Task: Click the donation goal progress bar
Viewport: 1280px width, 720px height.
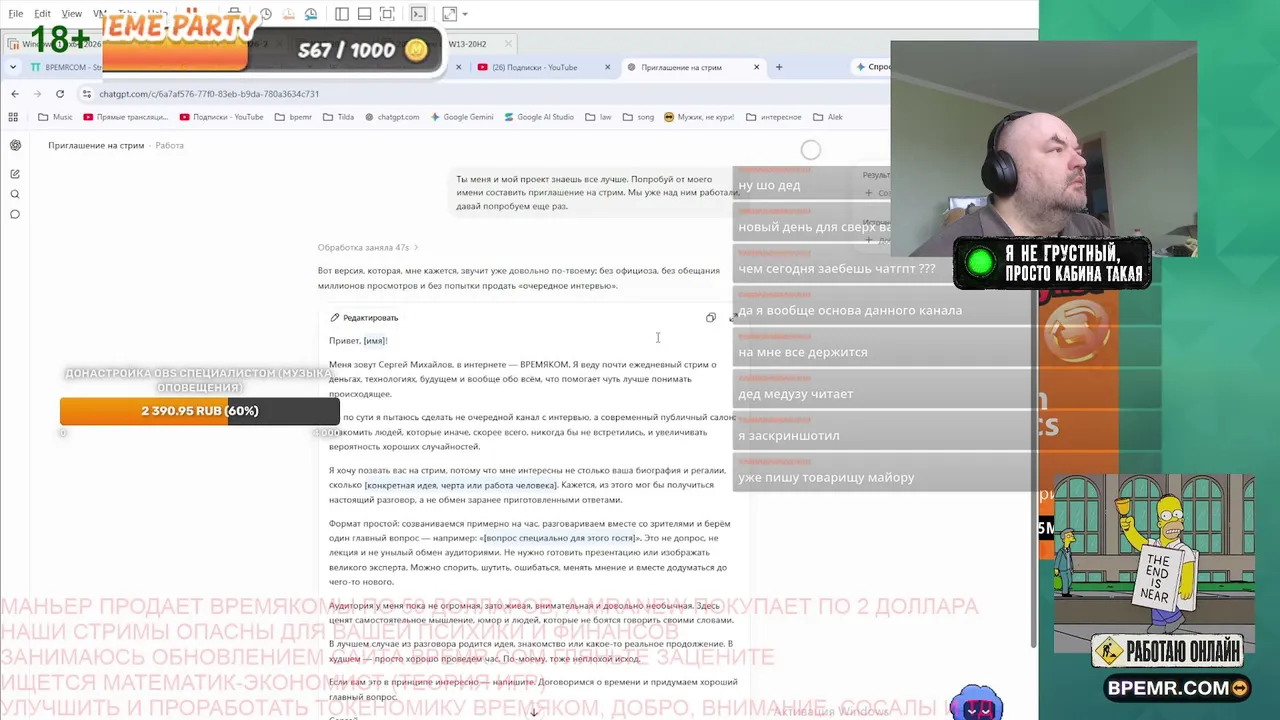Action: click(200, 411)
